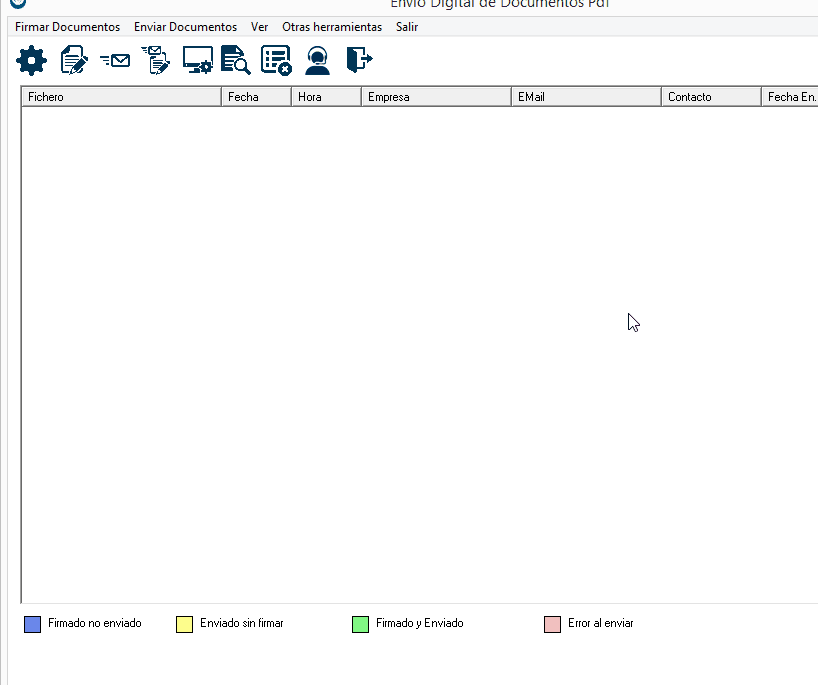Click the sign and send document icon
This screenshot has height=685, width=818.
point(156,61)
